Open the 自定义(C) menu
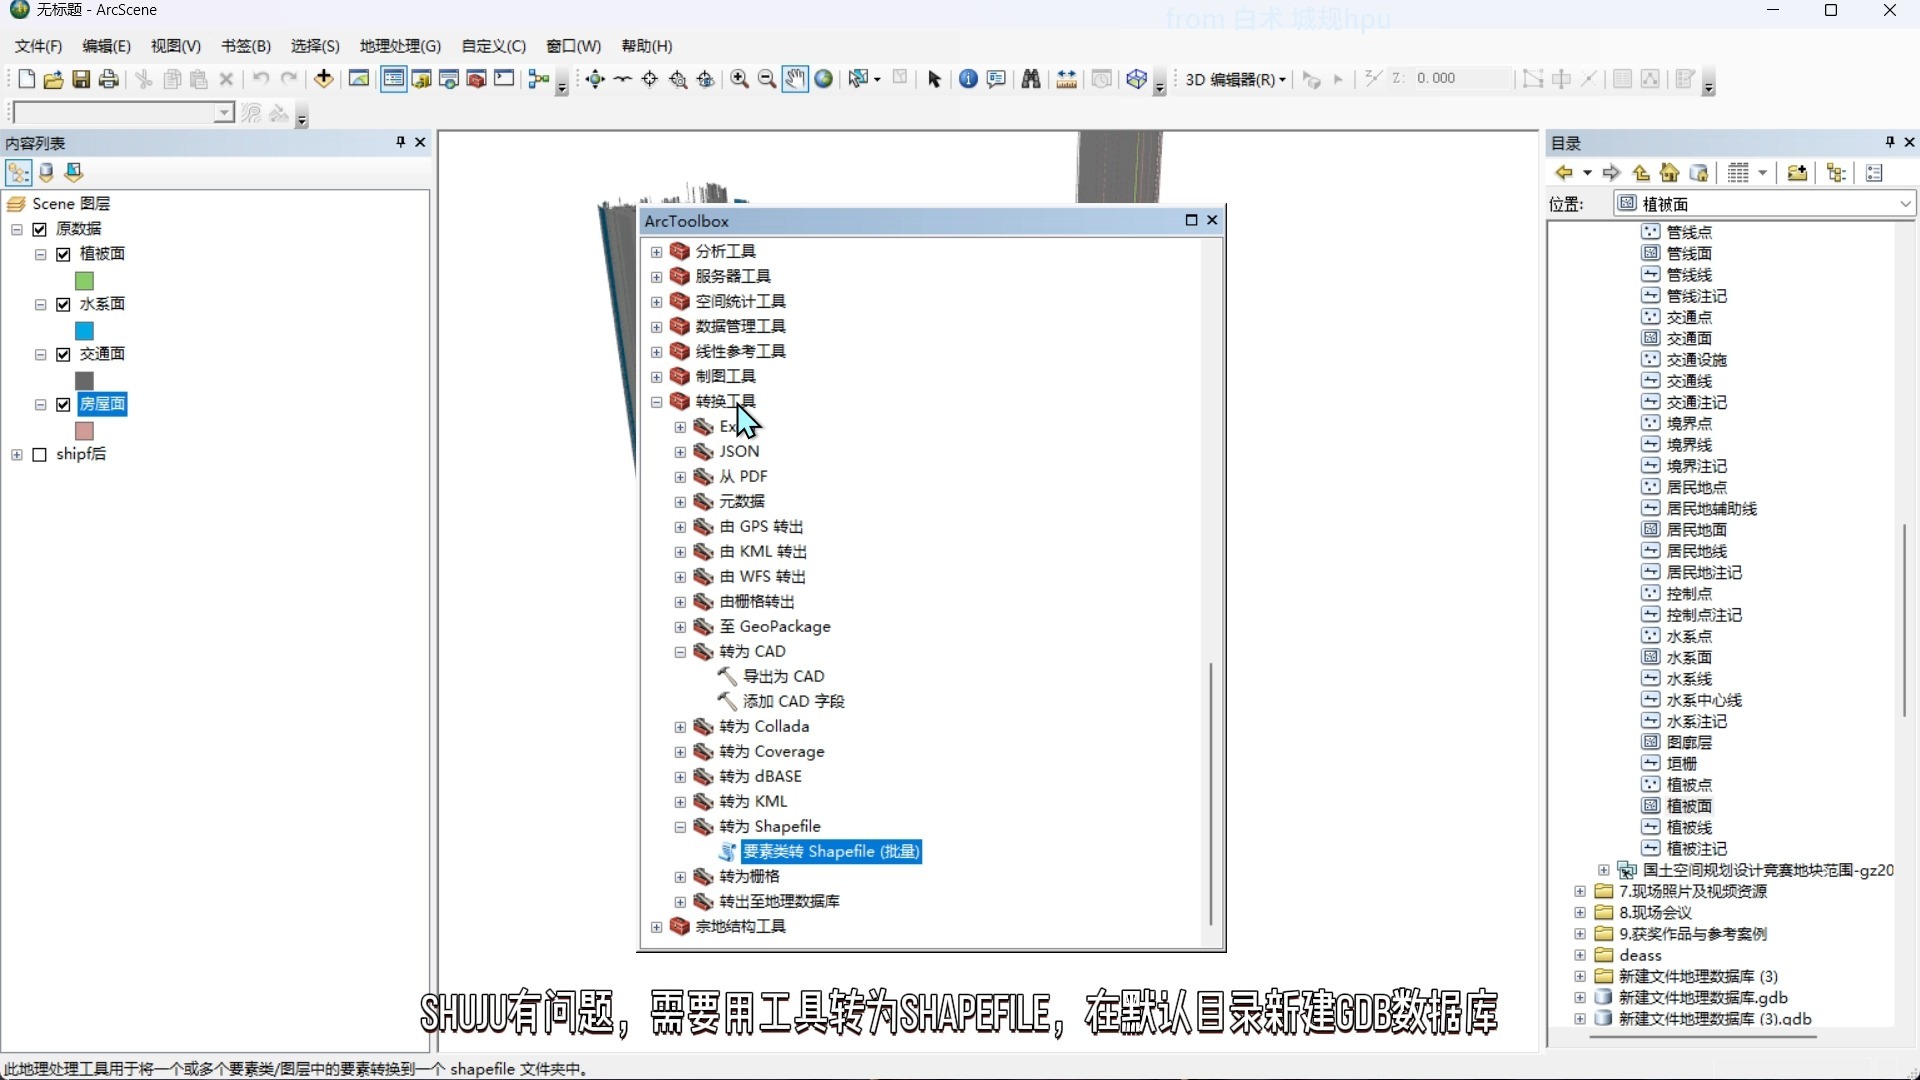This screenshot has height=1080, width=1920. [493, 46]
